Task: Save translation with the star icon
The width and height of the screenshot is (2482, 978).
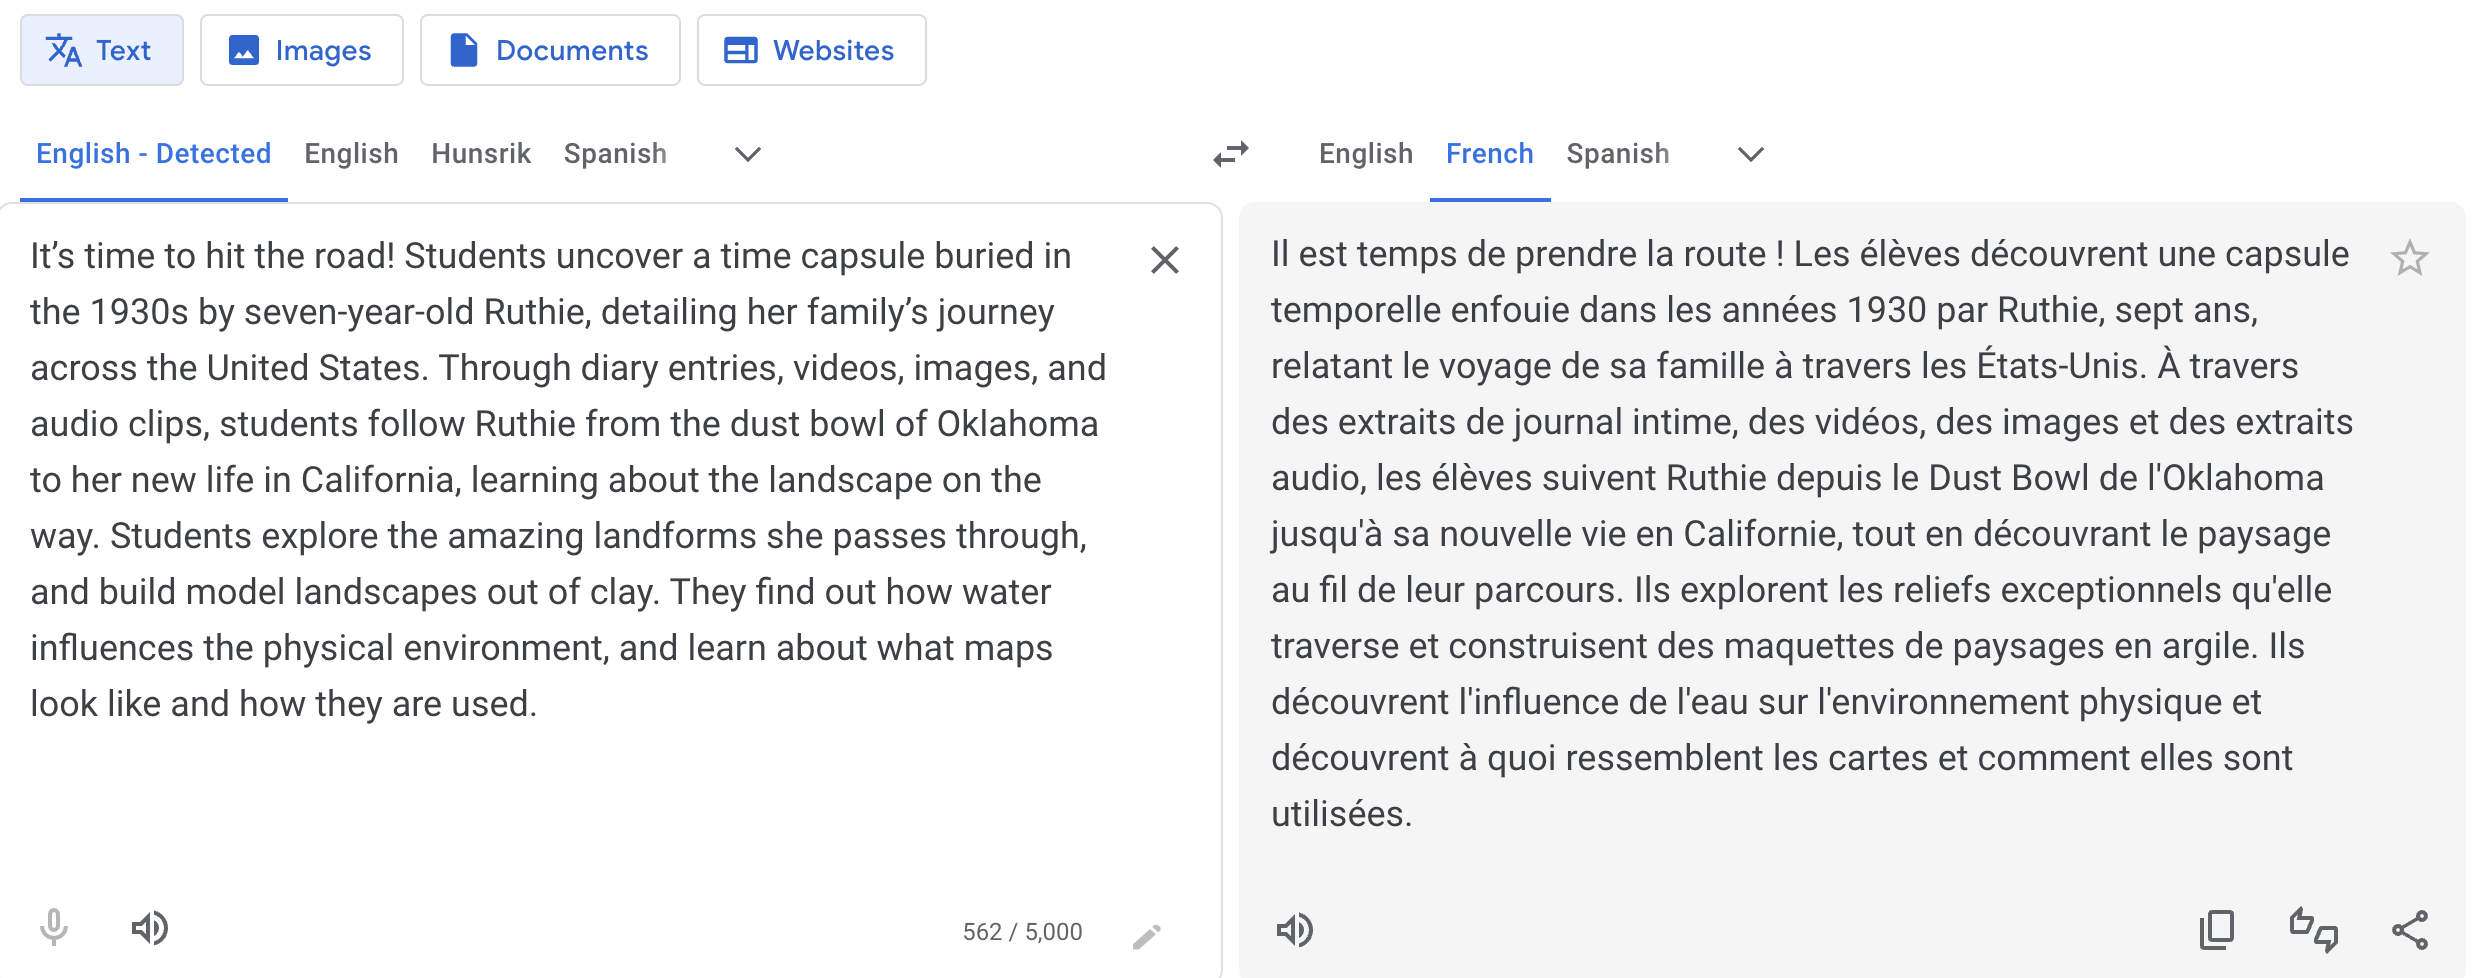Action: [x=2410, y=258]
